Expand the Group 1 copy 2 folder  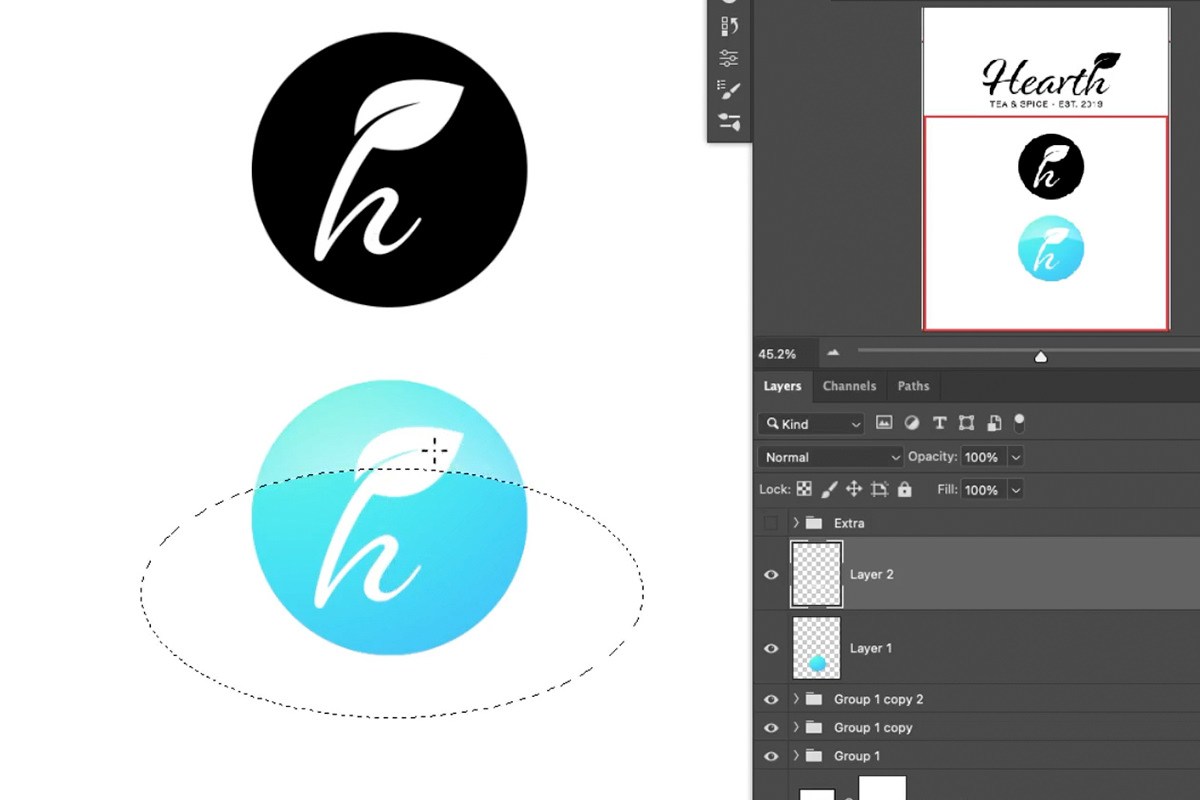point(796,699)
